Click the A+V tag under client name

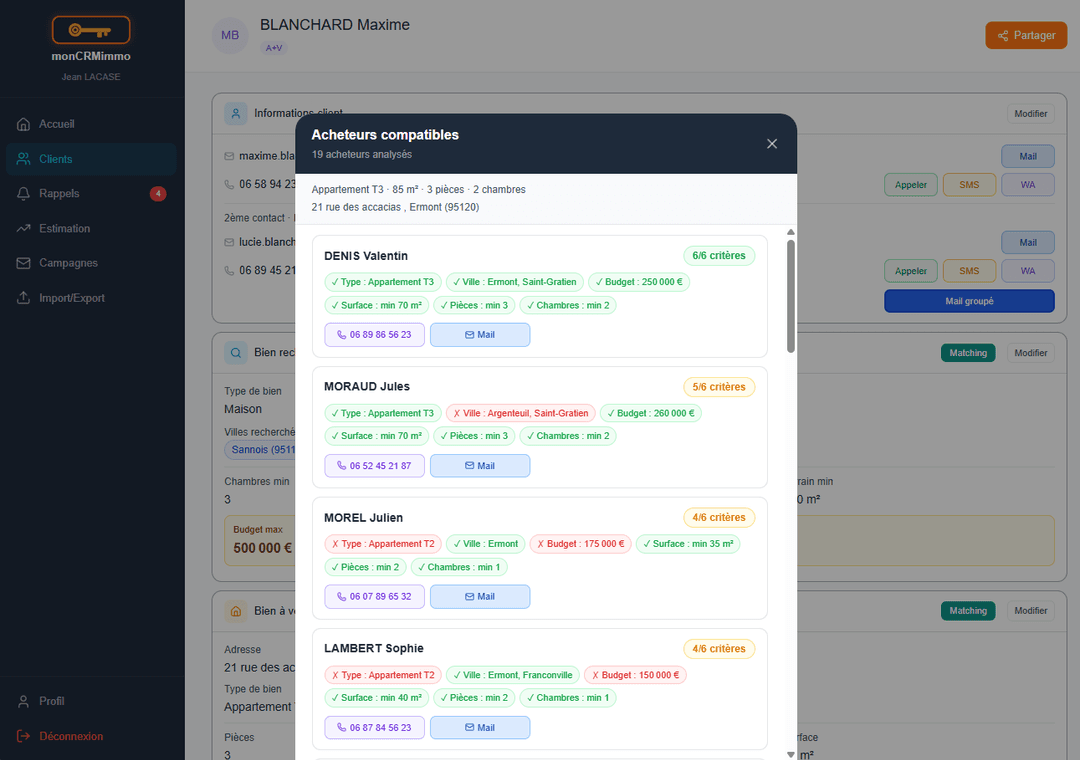click(x=273, y=48)
